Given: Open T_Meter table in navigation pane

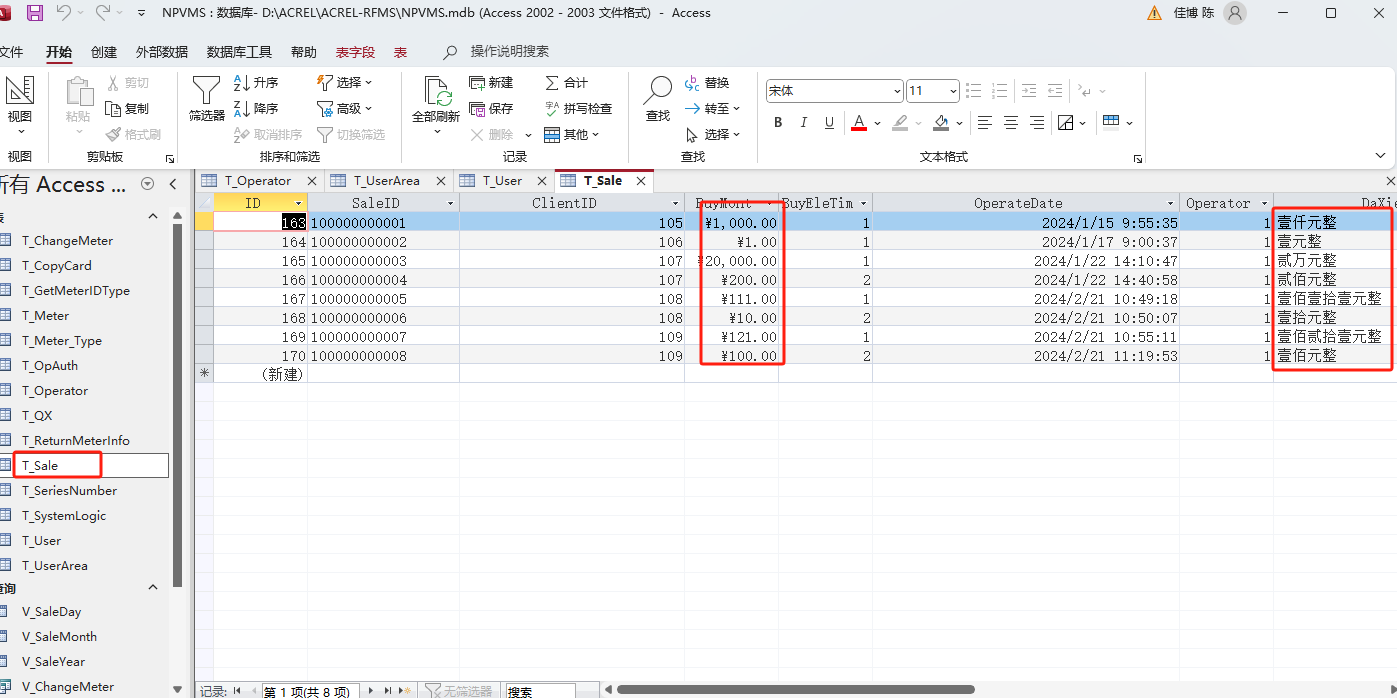Looking at the screenshot, I should 46,316.
